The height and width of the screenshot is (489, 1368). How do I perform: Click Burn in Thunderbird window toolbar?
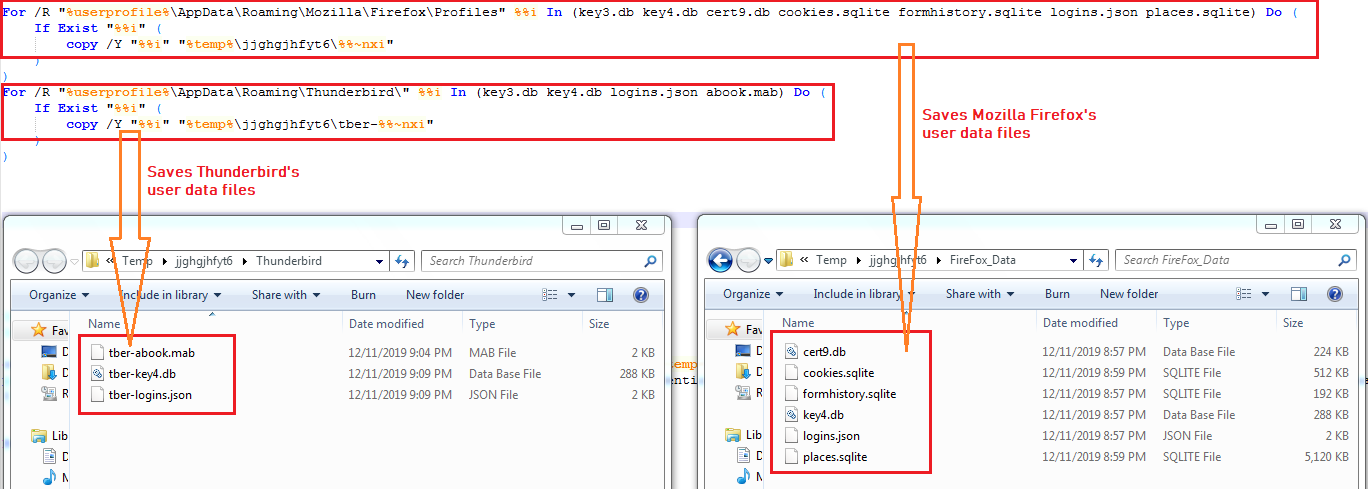363,295
